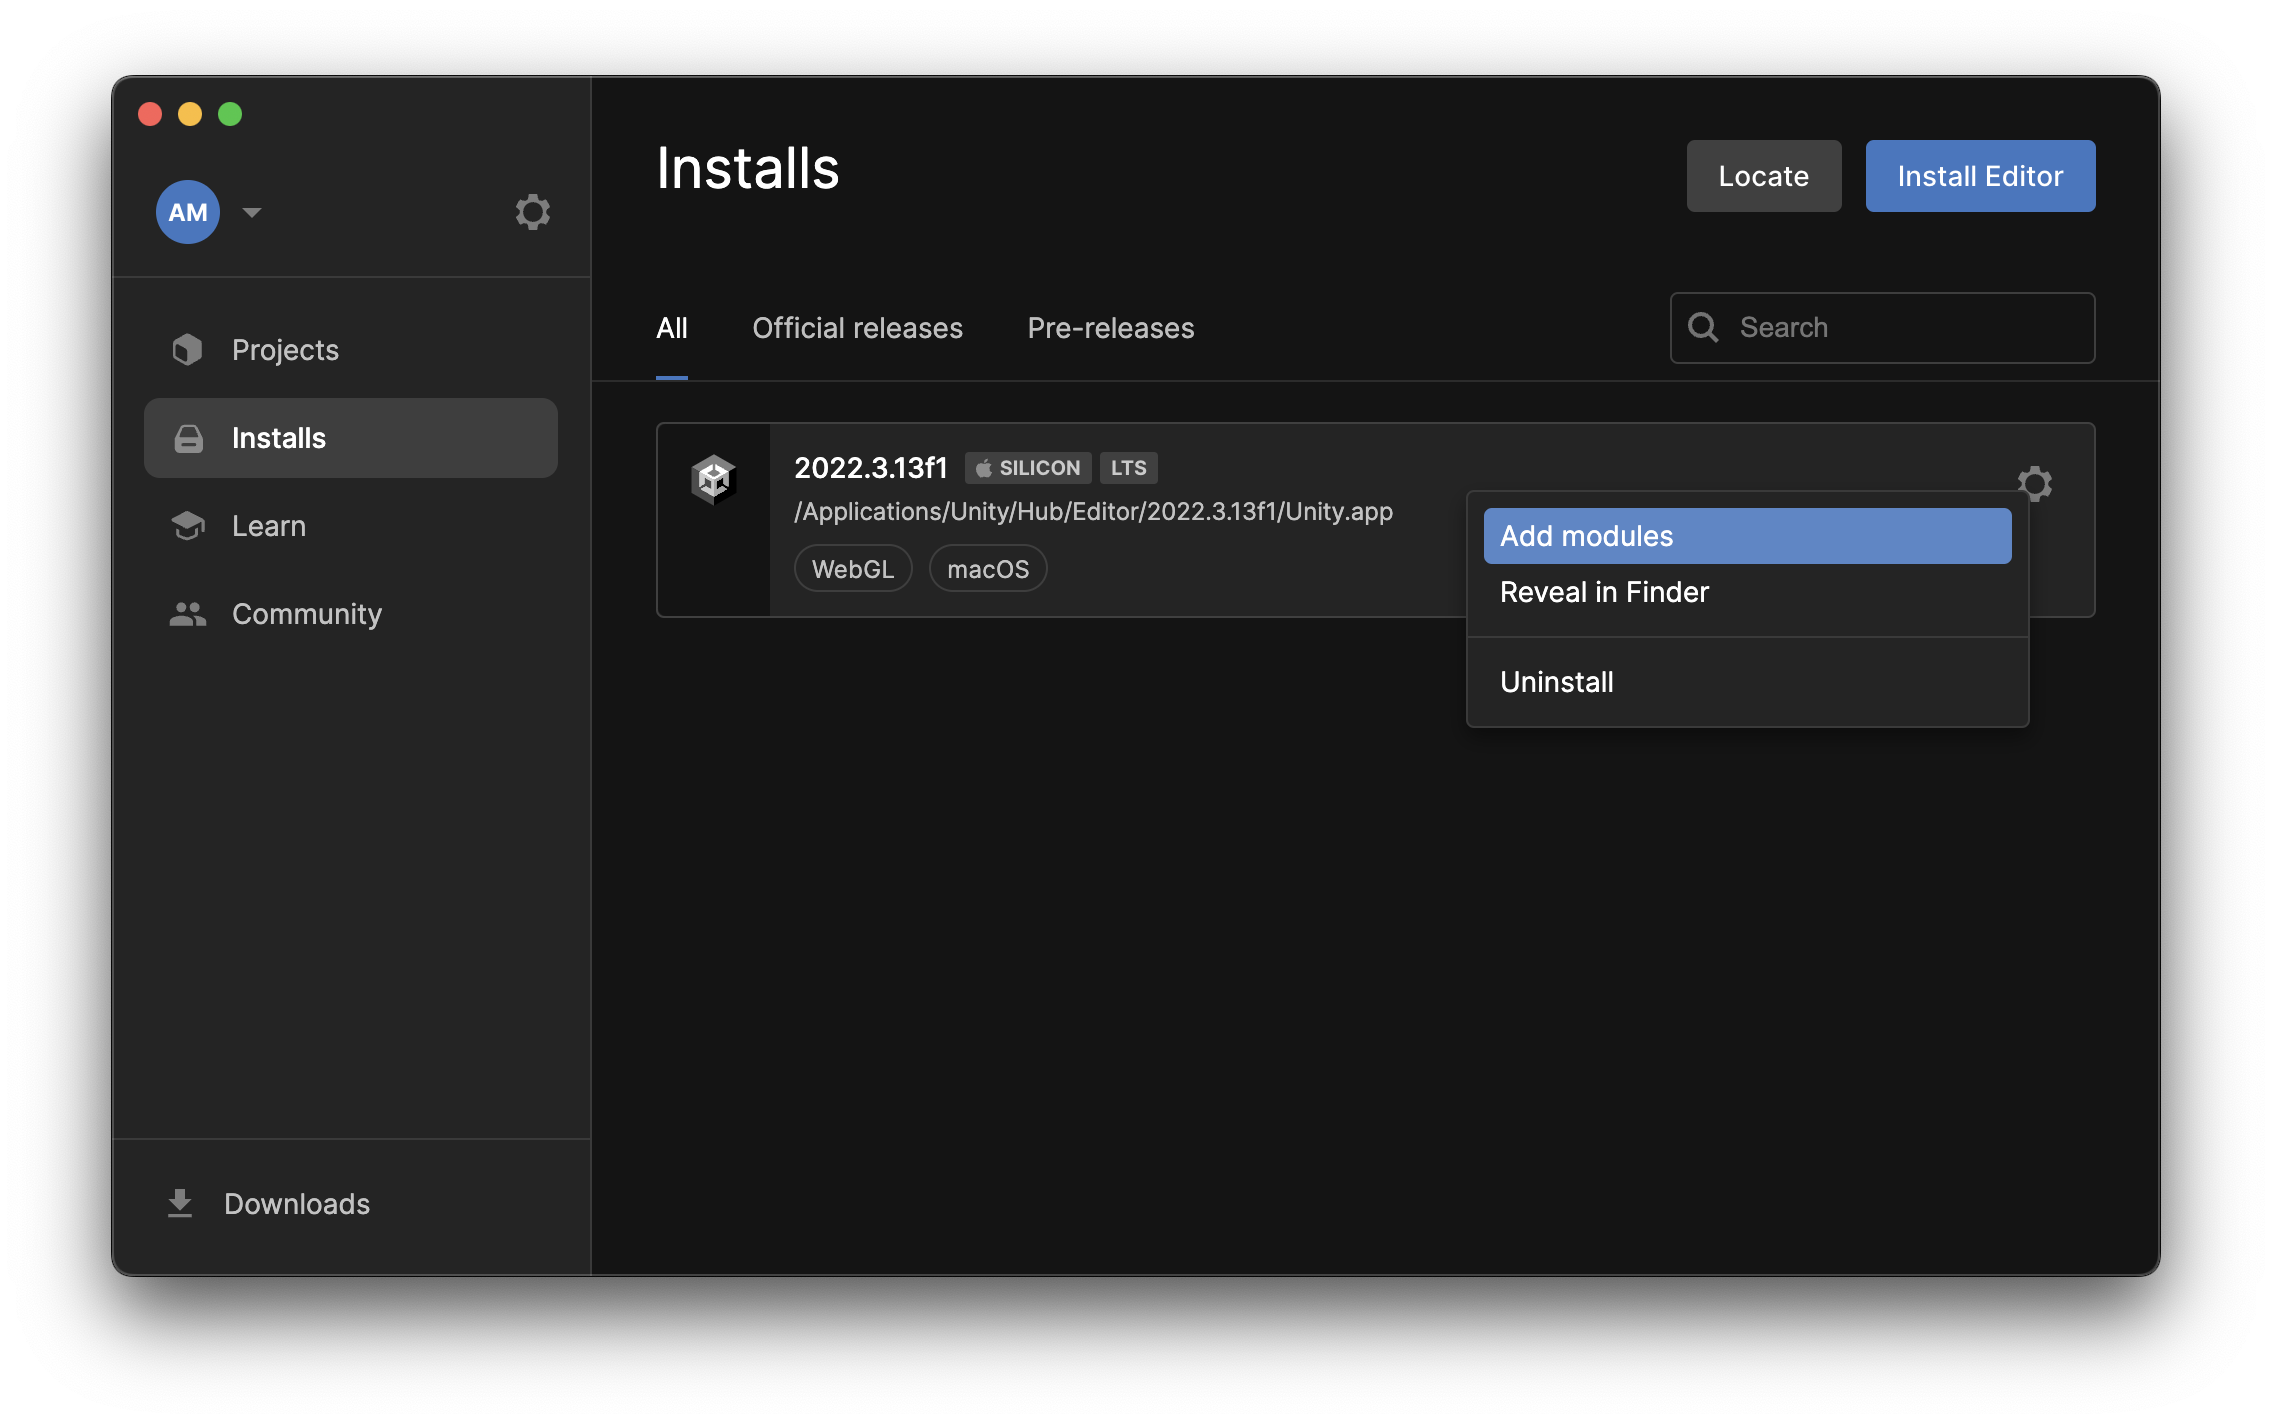2272x1424 pixels.
Task: Open the Learn section via its graduation-cap icon
Action: pos(188,525)
